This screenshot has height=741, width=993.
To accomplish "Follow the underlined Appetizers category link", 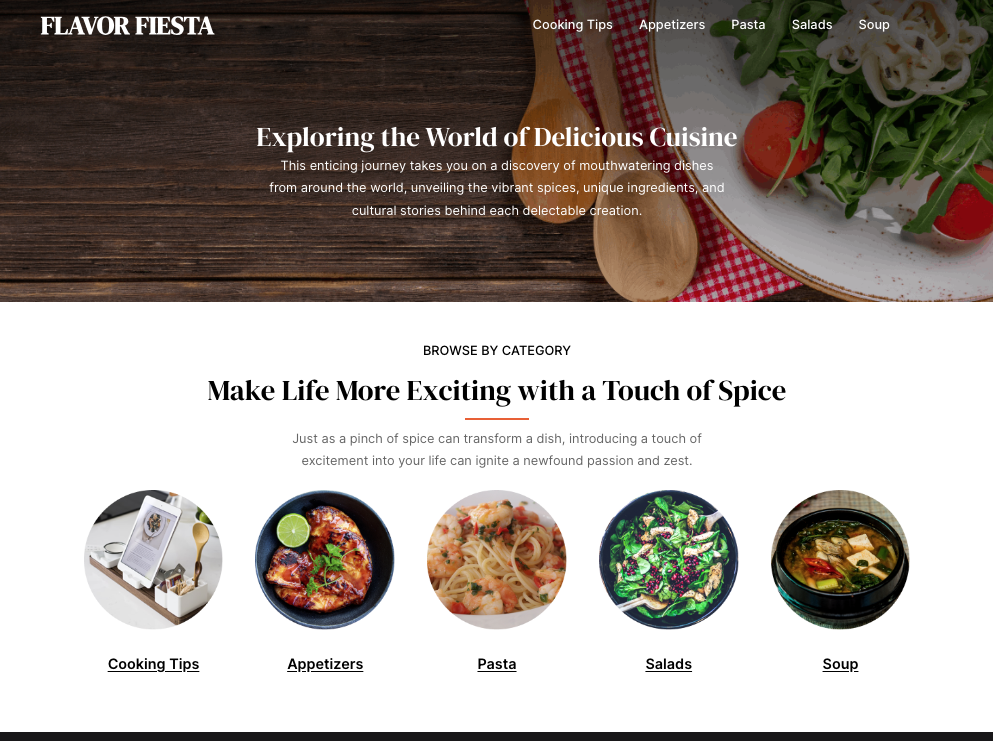I will (x=325, y=664).
